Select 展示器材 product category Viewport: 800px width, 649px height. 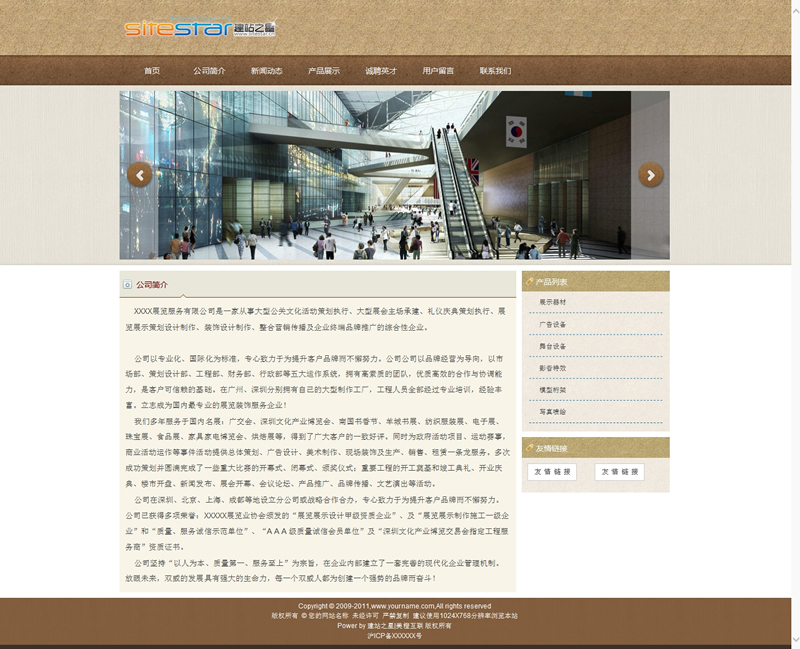coord(553,302)
